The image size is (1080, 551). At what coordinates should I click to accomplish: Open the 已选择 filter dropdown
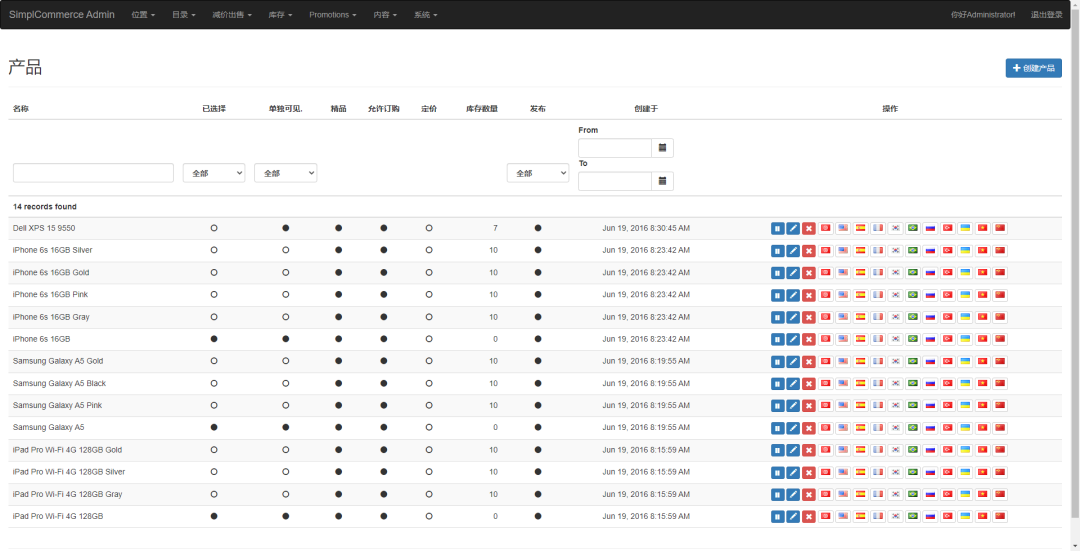coord(214,173)
